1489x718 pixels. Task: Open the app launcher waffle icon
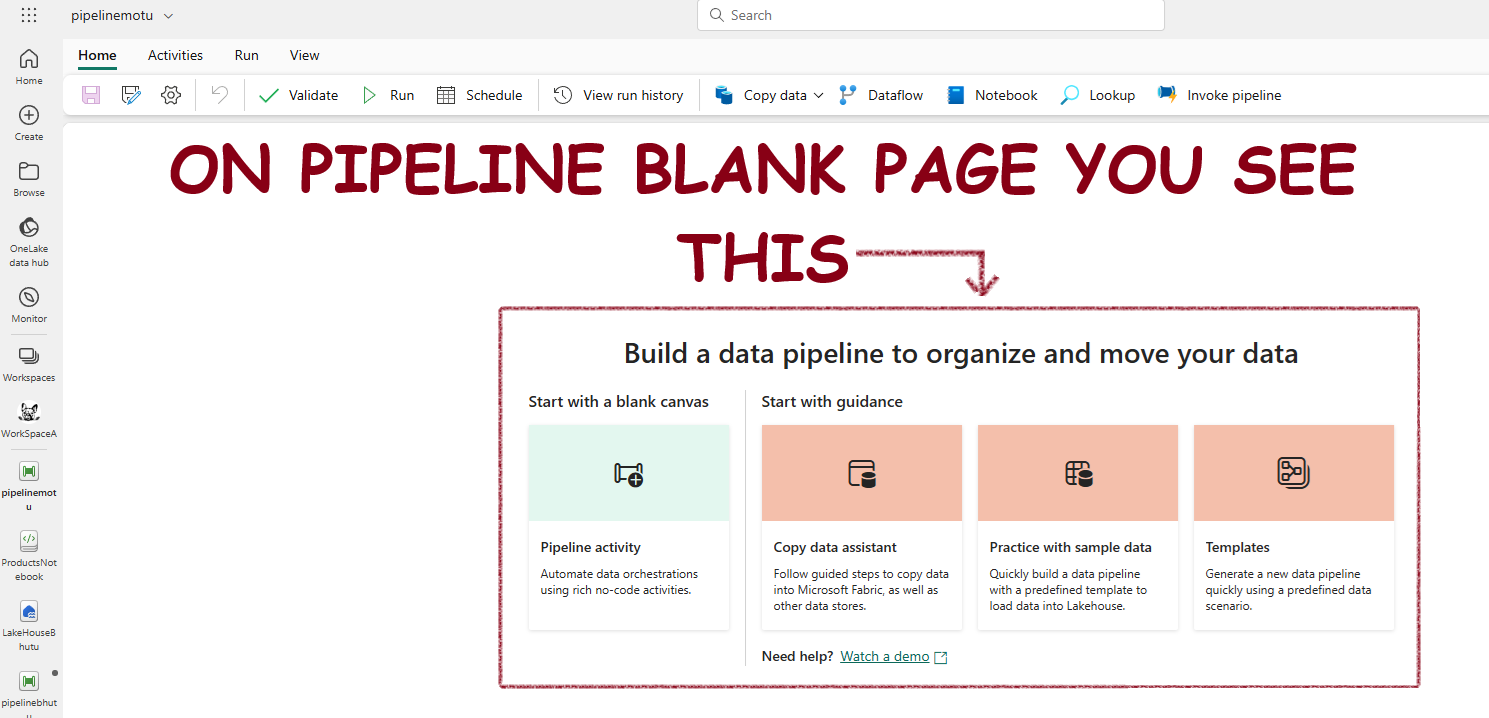click(29, 16)
